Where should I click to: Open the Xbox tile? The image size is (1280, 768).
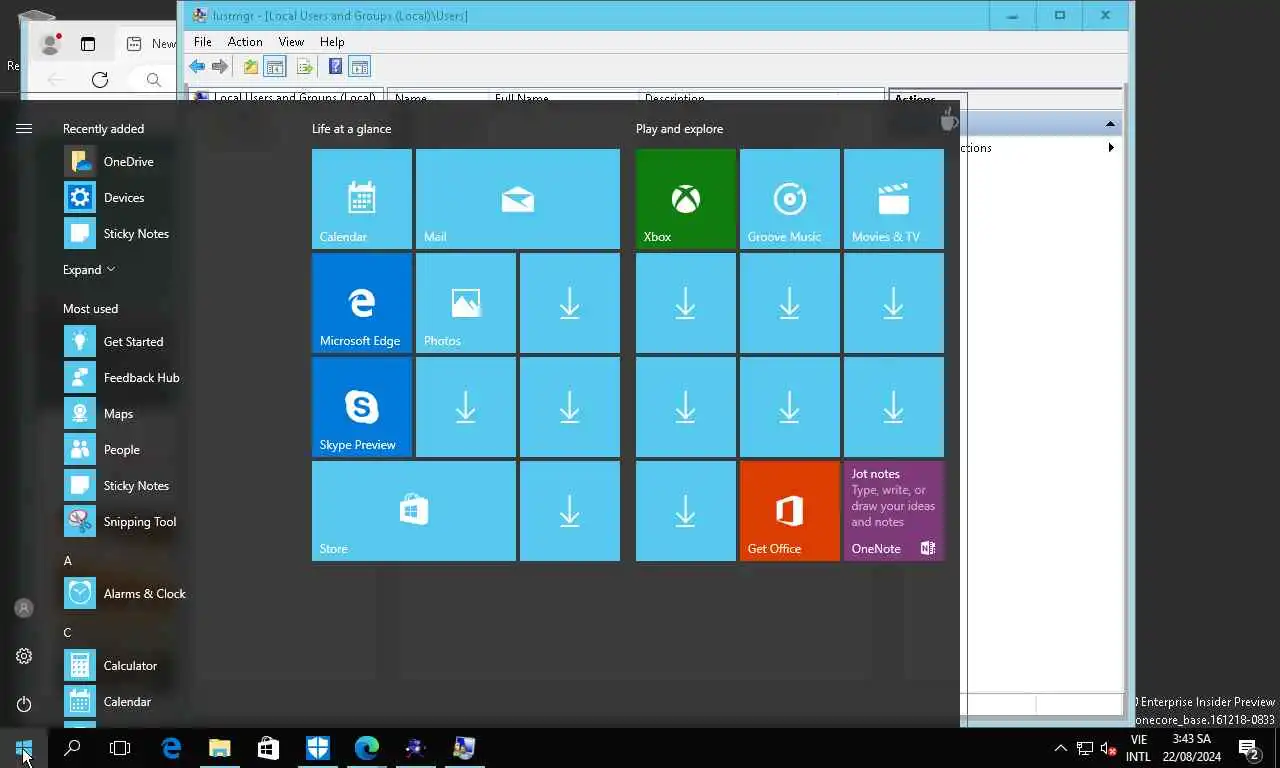[686, 199]
